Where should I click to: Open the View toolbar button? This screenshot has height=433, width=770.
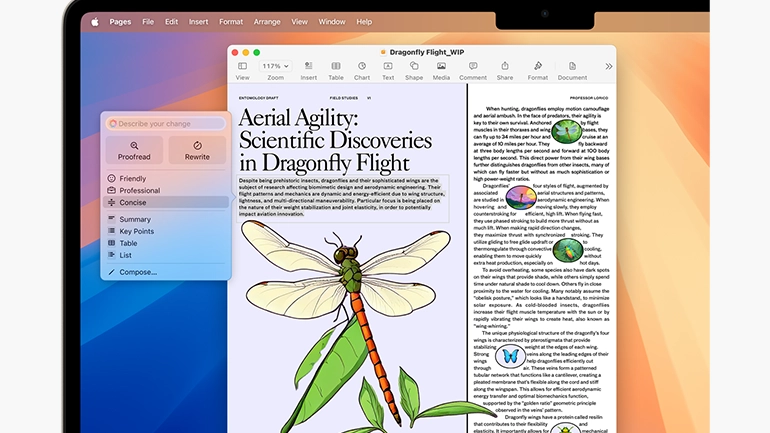[x=243, y=71]
